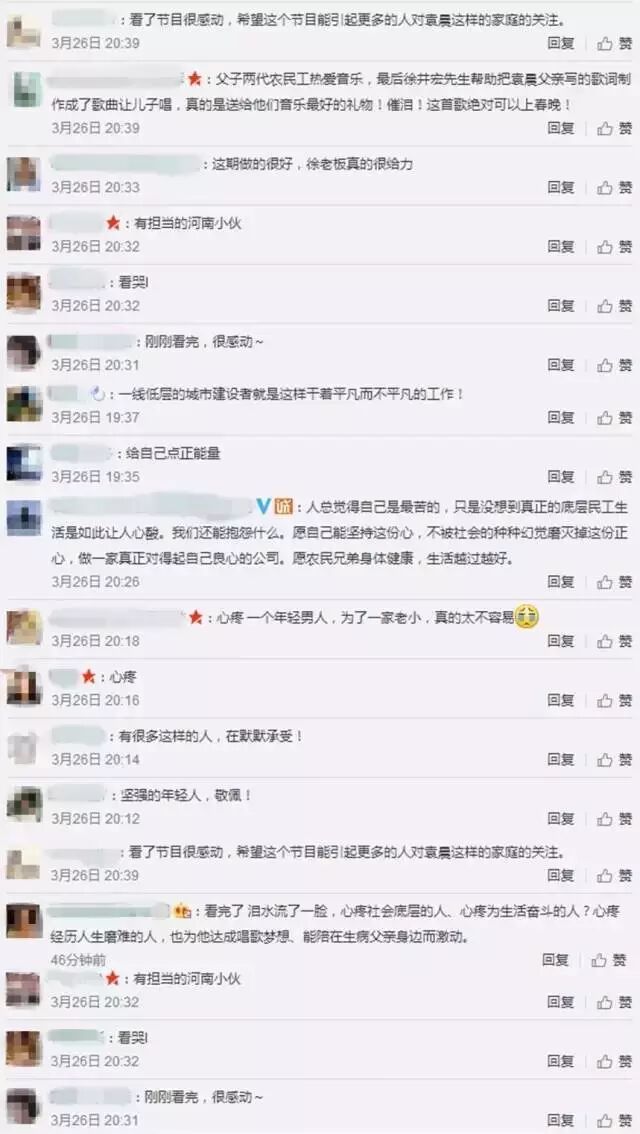Click the crying emoji in 真的太不容易 comment
The image size is (640, 1134).
[x=527, y=617]
